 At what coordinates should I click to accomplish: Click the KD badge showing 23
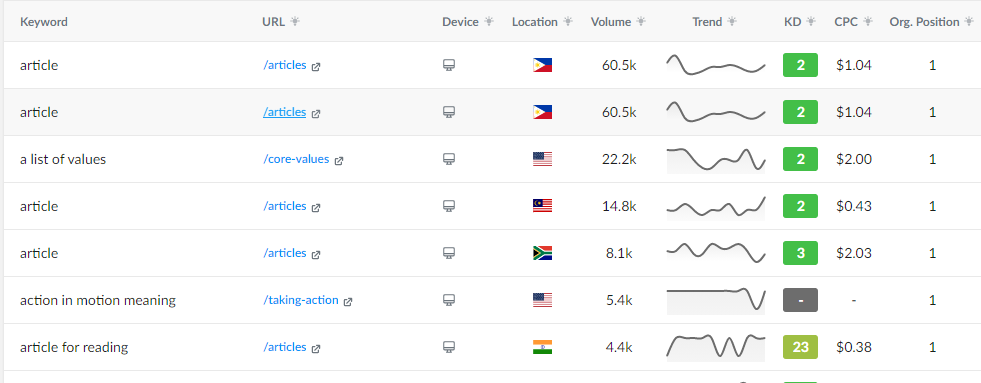800,347
